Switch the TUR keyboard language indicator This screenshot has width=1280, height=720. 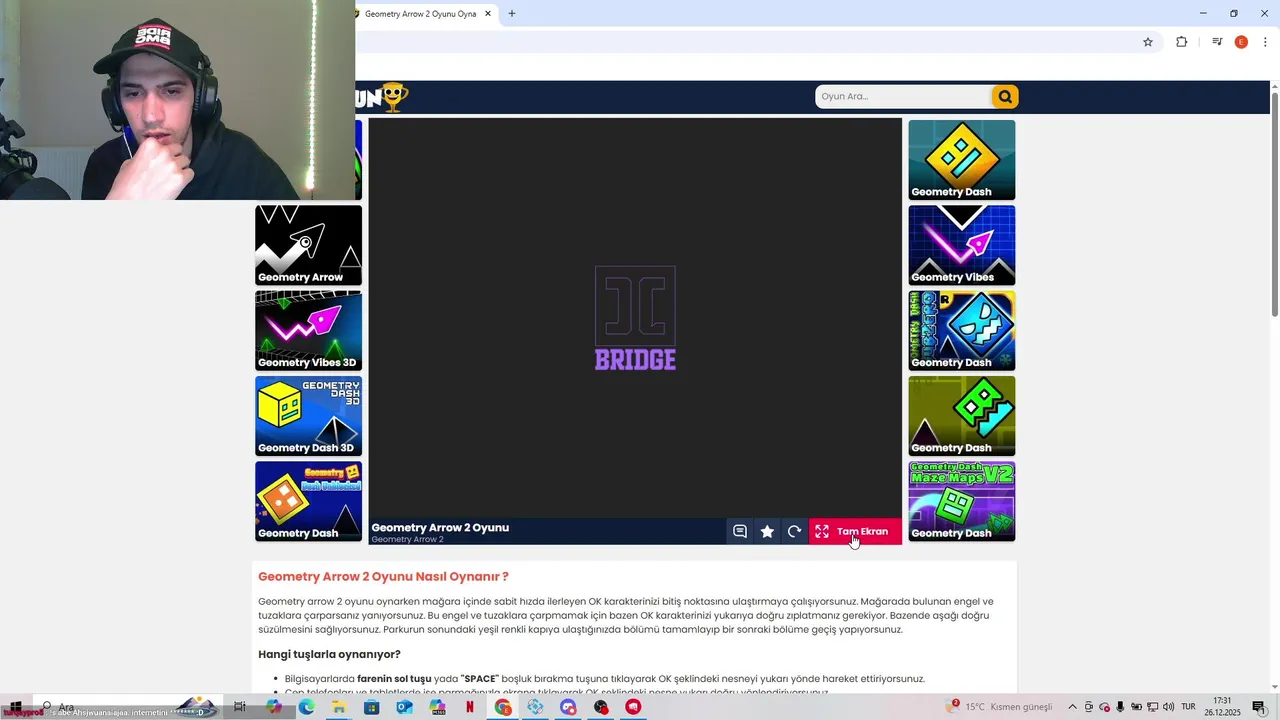(x=1189, y=707)
